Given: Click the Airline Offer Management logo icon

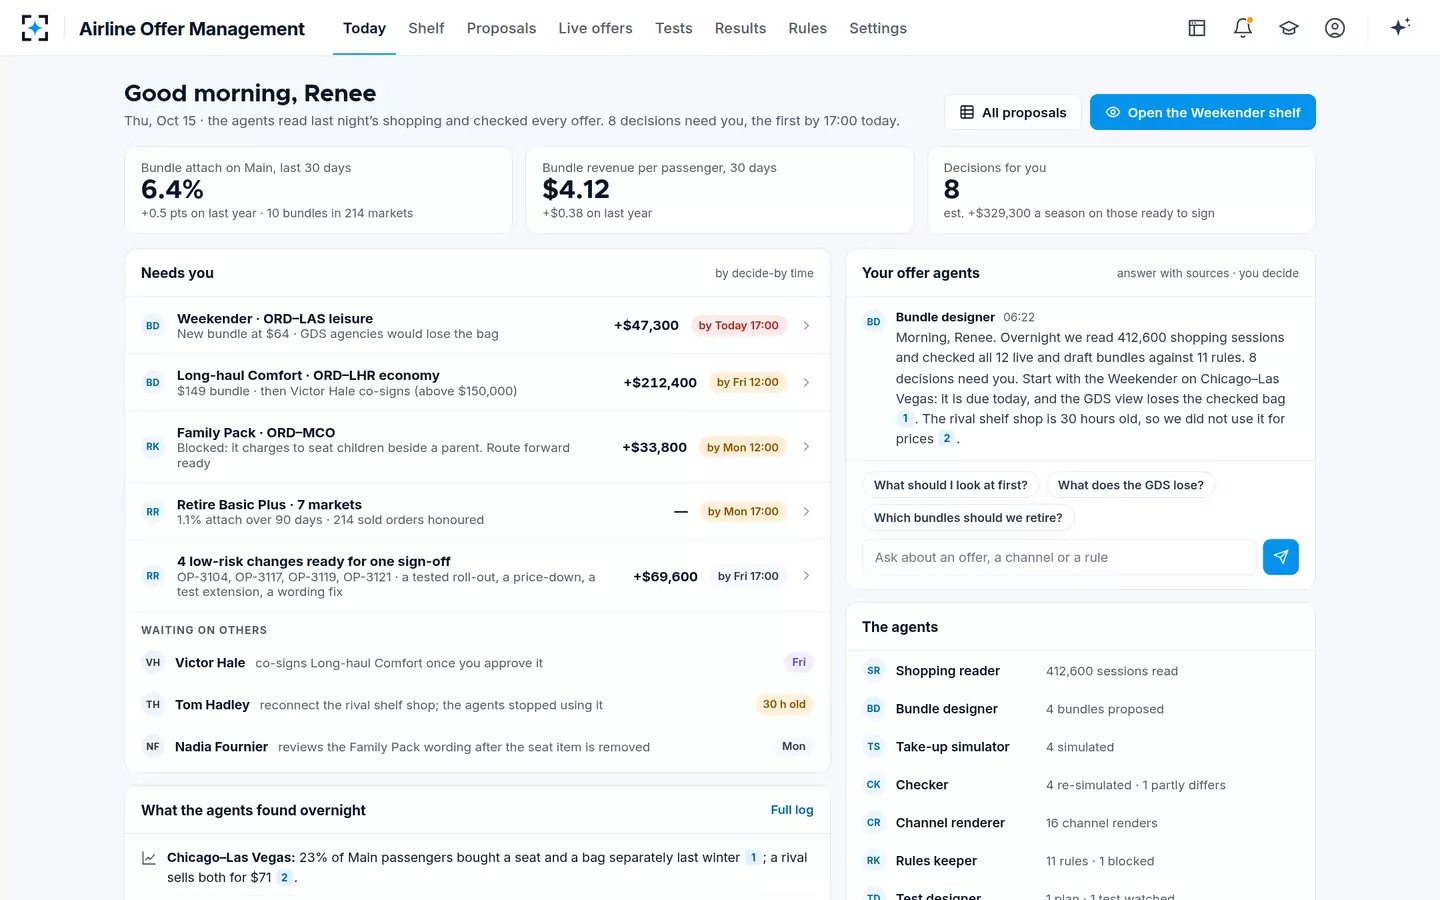Looking at the screenshot, I should [x=35, y=28].
